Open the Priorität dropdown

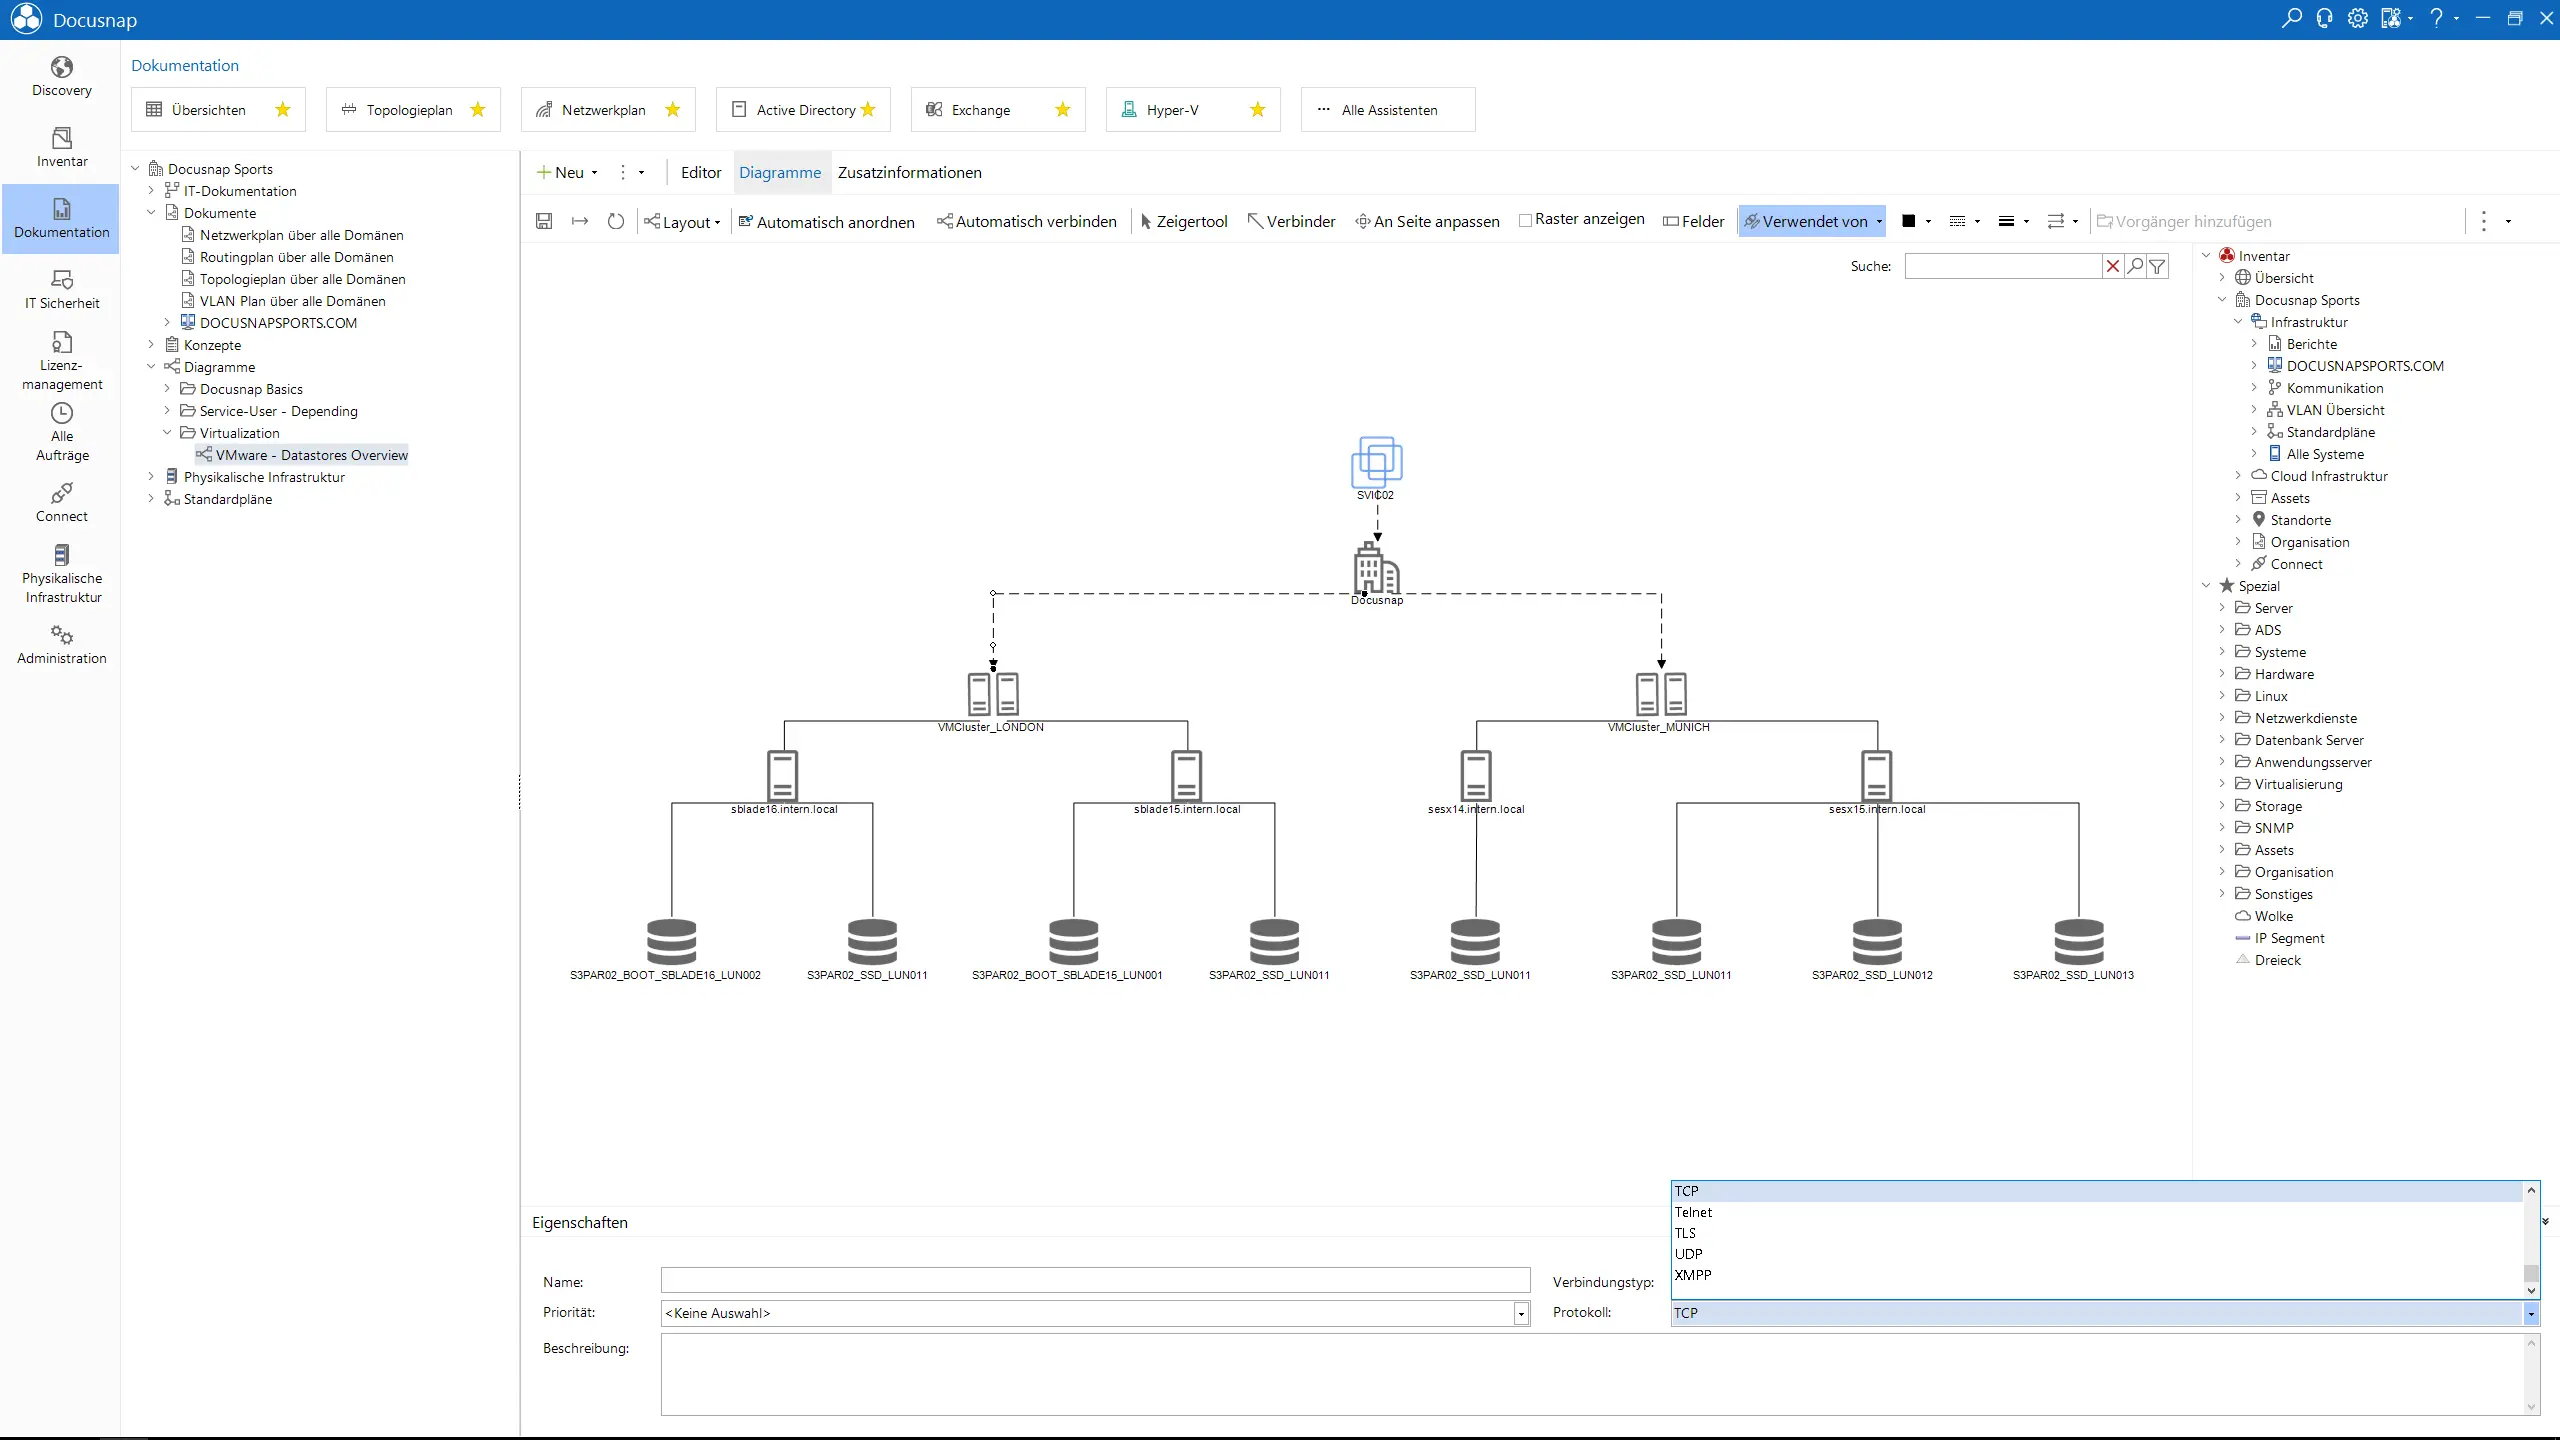[x=1521, y=1313]
